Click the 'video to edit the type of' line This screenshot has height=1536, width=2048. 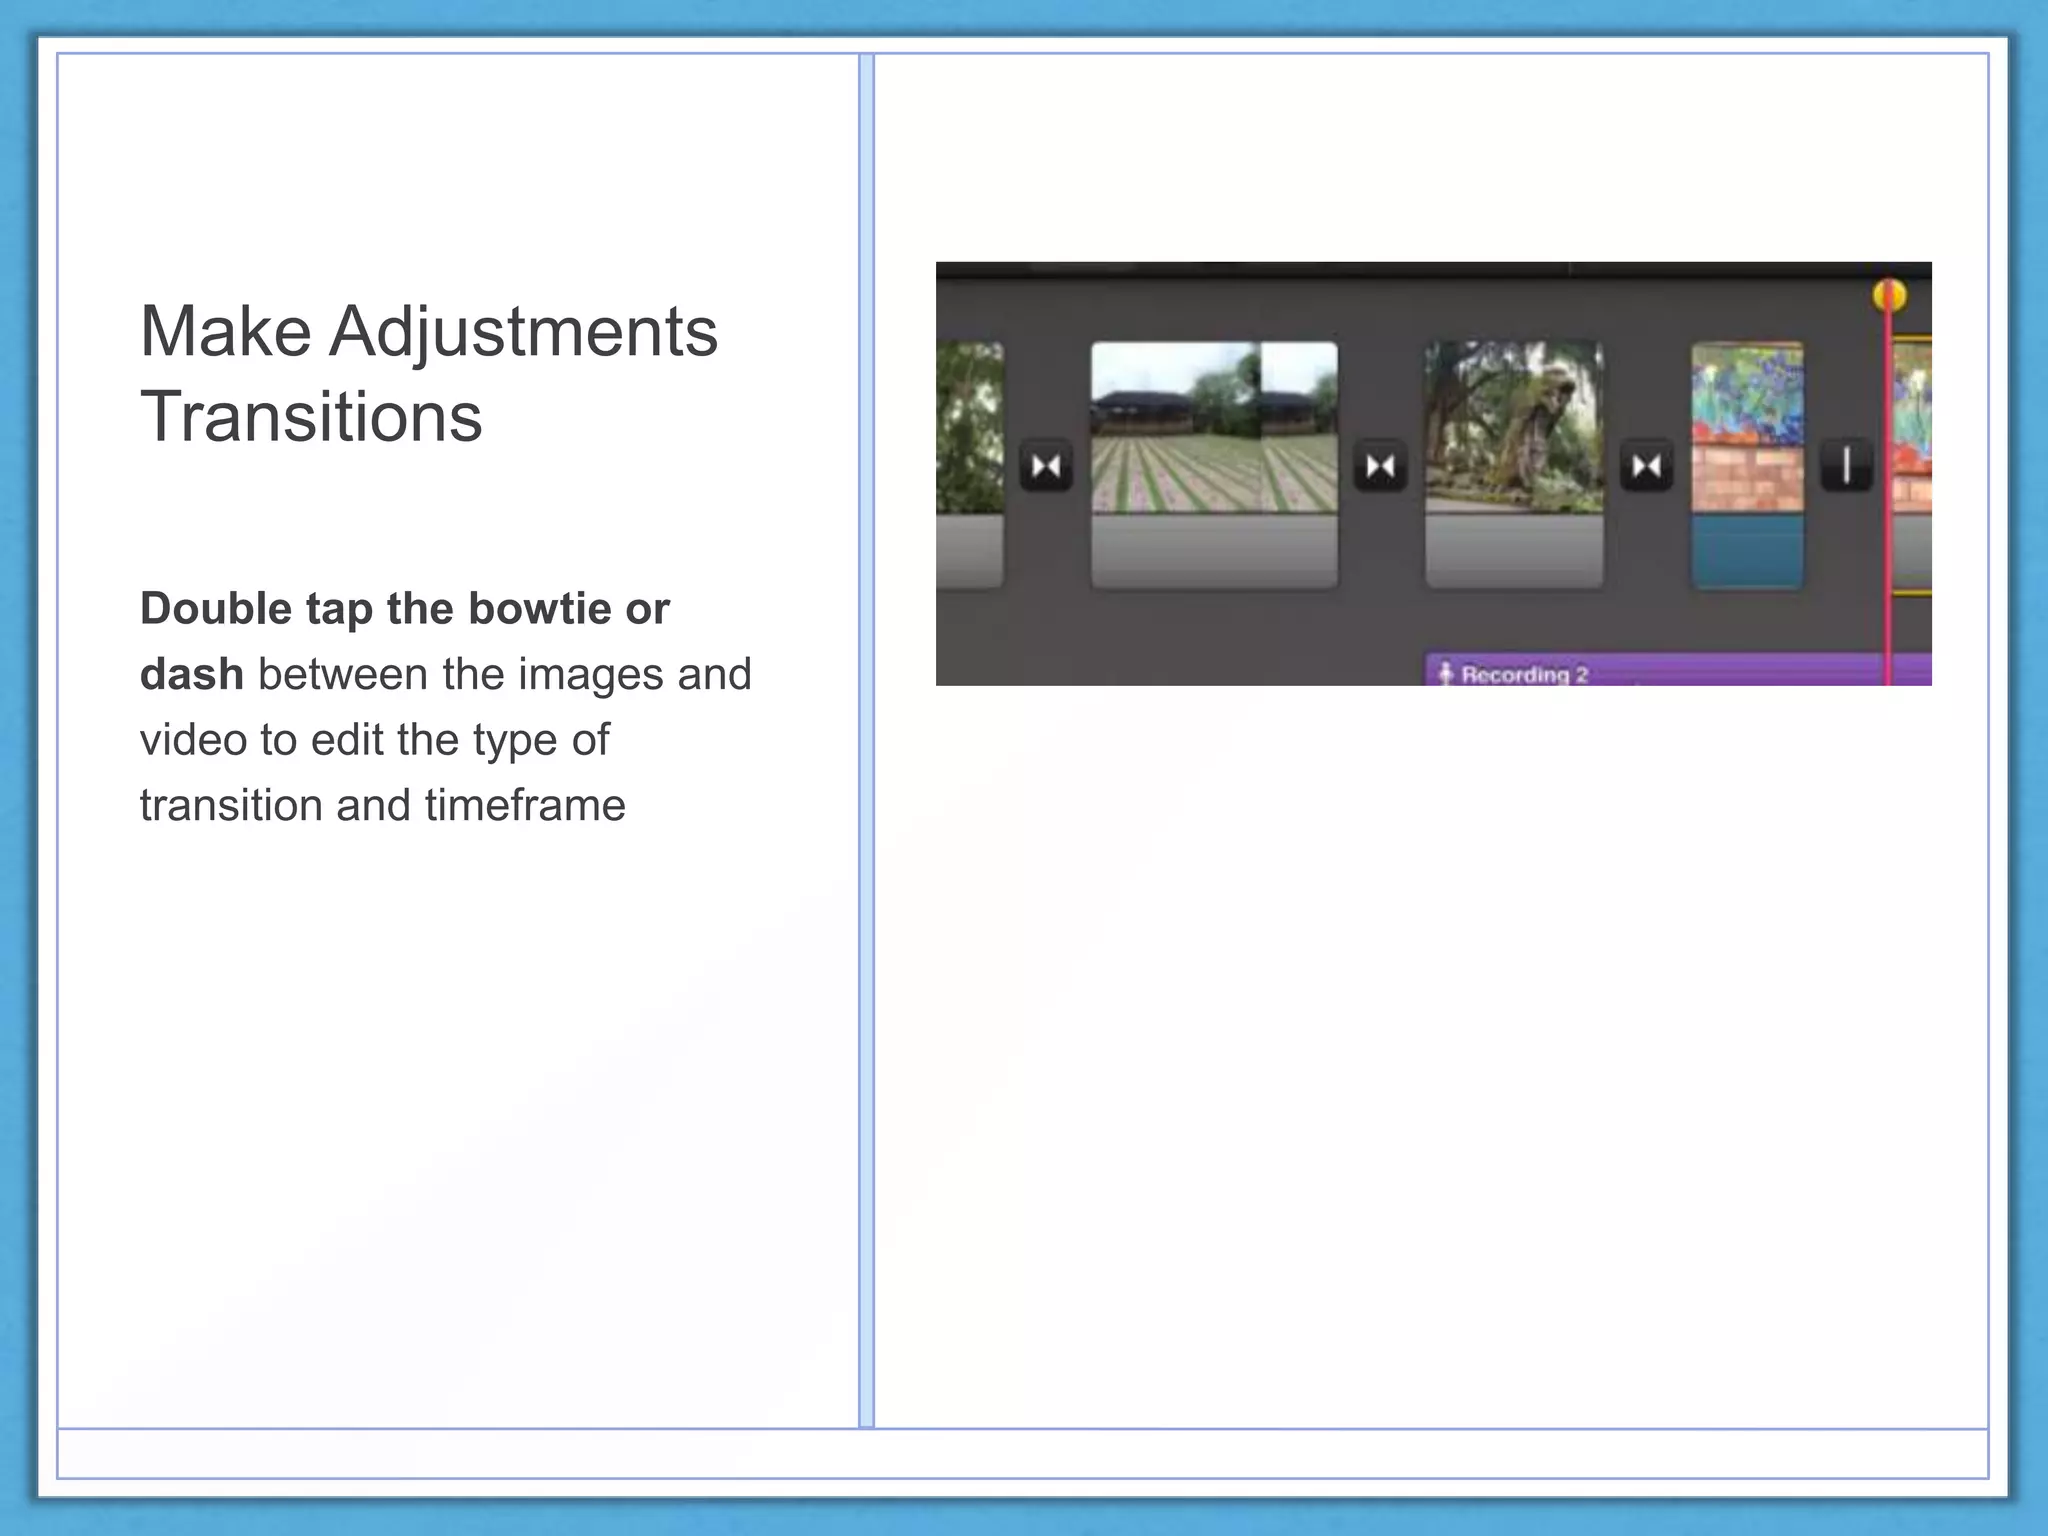click(374, 740)
